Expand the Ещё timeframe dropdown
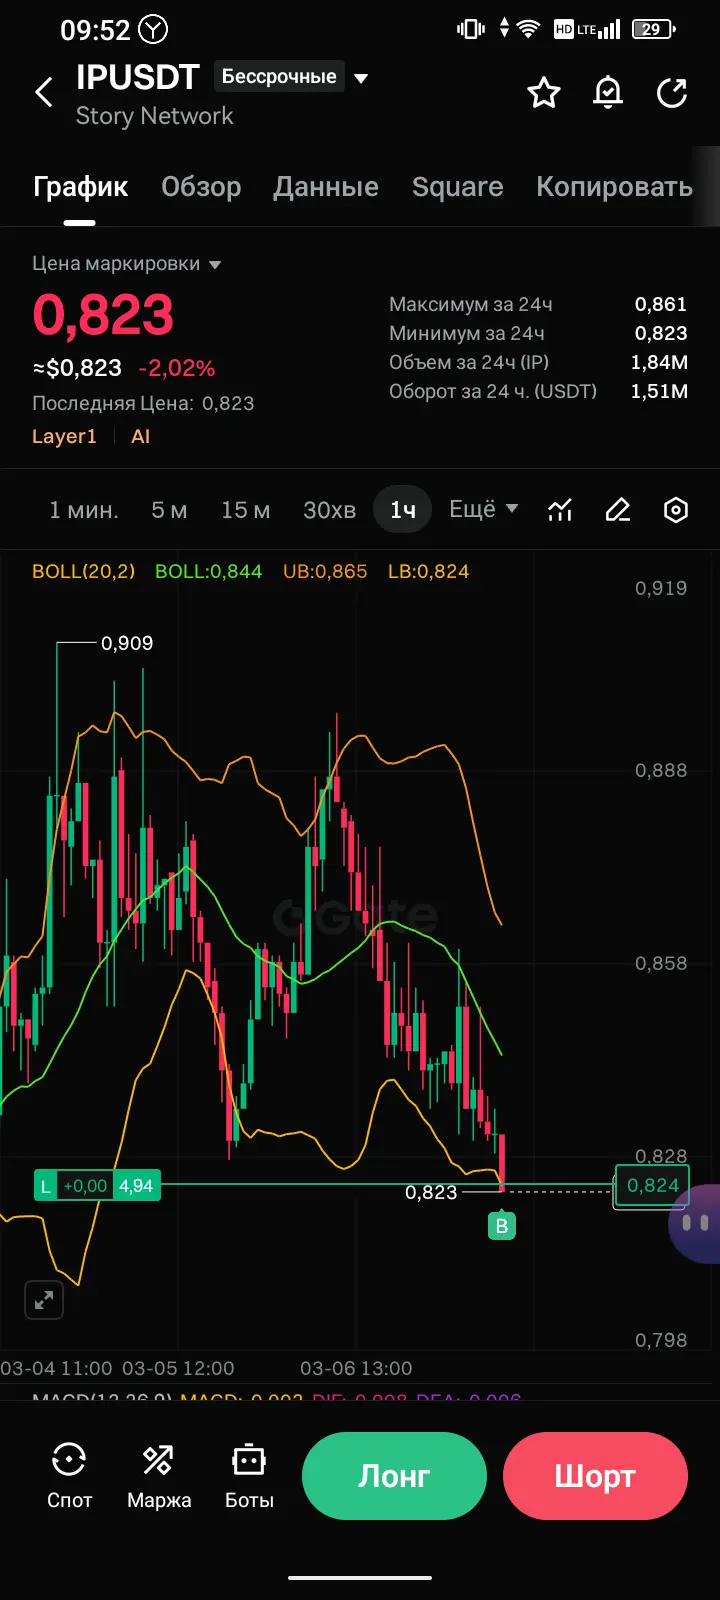Image resolution: width=720 pixels, height=1600 pixels. (483, 509)
